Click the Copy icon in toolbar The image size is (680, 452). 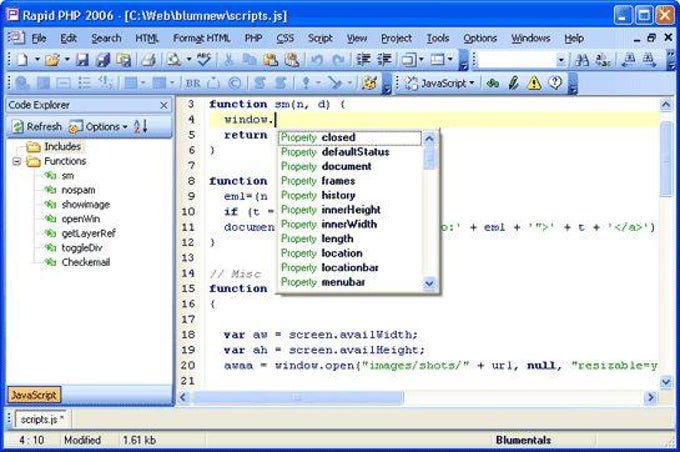pyautogui.click(x=249, y=60)
